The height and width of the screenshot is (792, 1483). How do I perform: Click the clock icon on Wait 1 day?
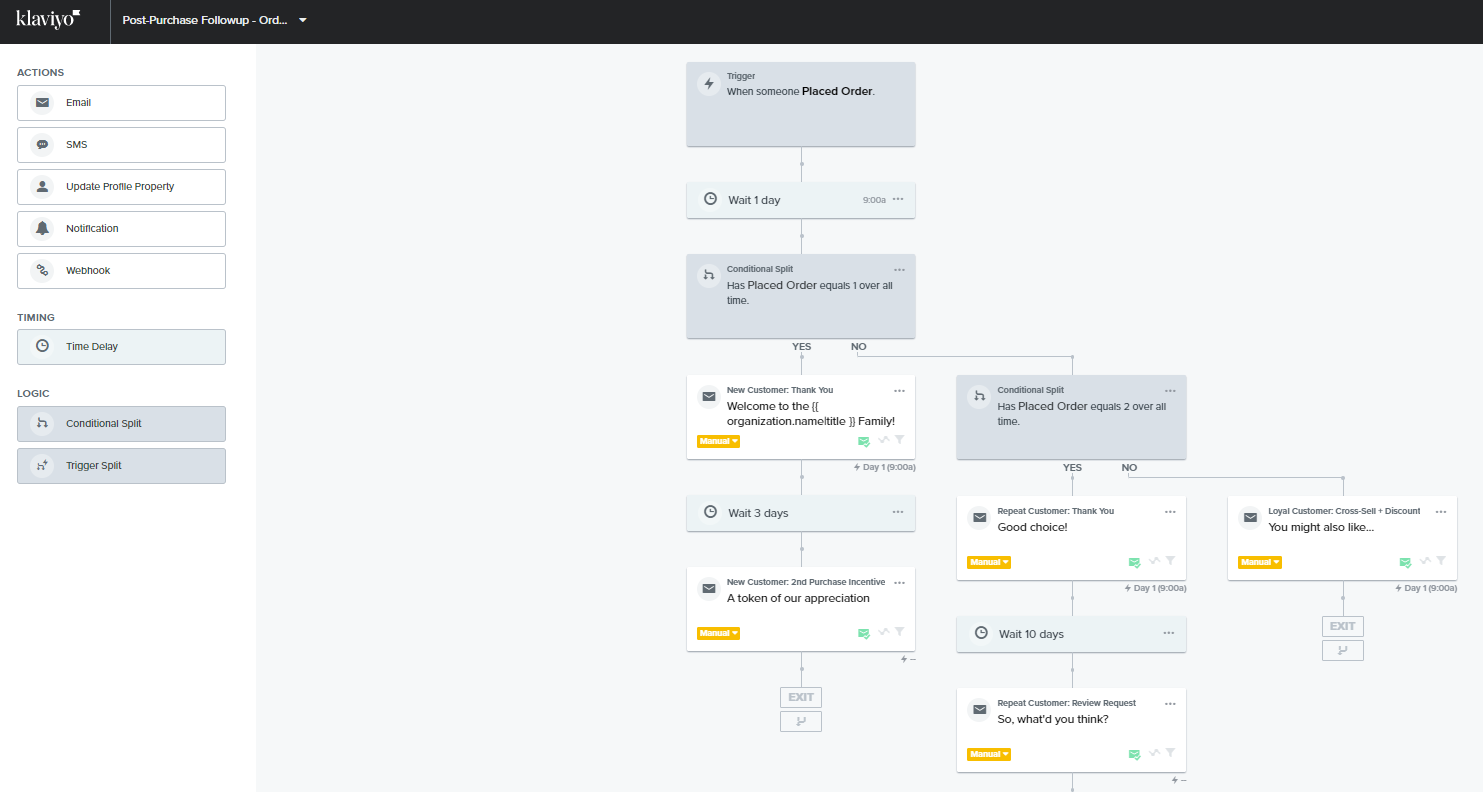(710, 199)
